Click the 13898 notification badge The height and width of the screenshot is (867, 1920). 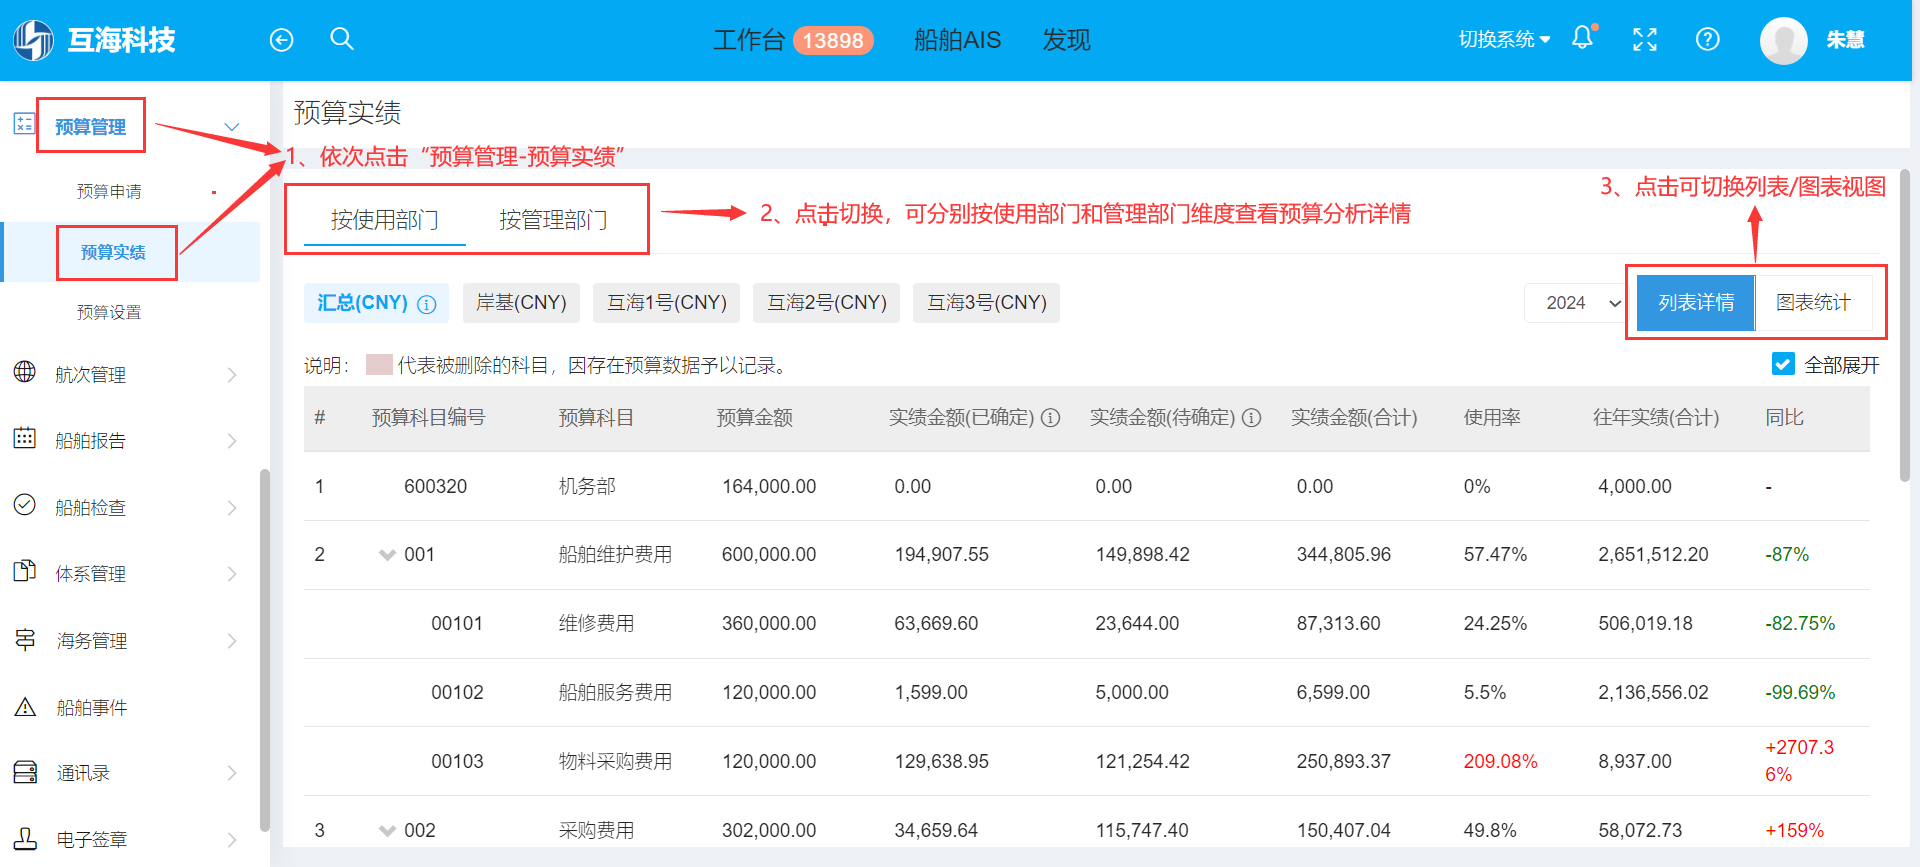[x=833, y=40]
